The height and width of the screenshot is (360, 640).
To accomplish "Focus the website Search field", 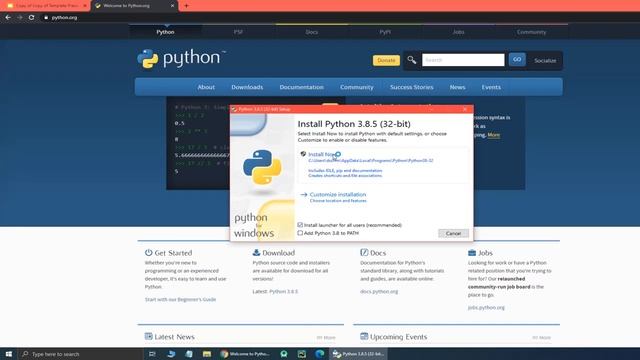I will point(463,60).
